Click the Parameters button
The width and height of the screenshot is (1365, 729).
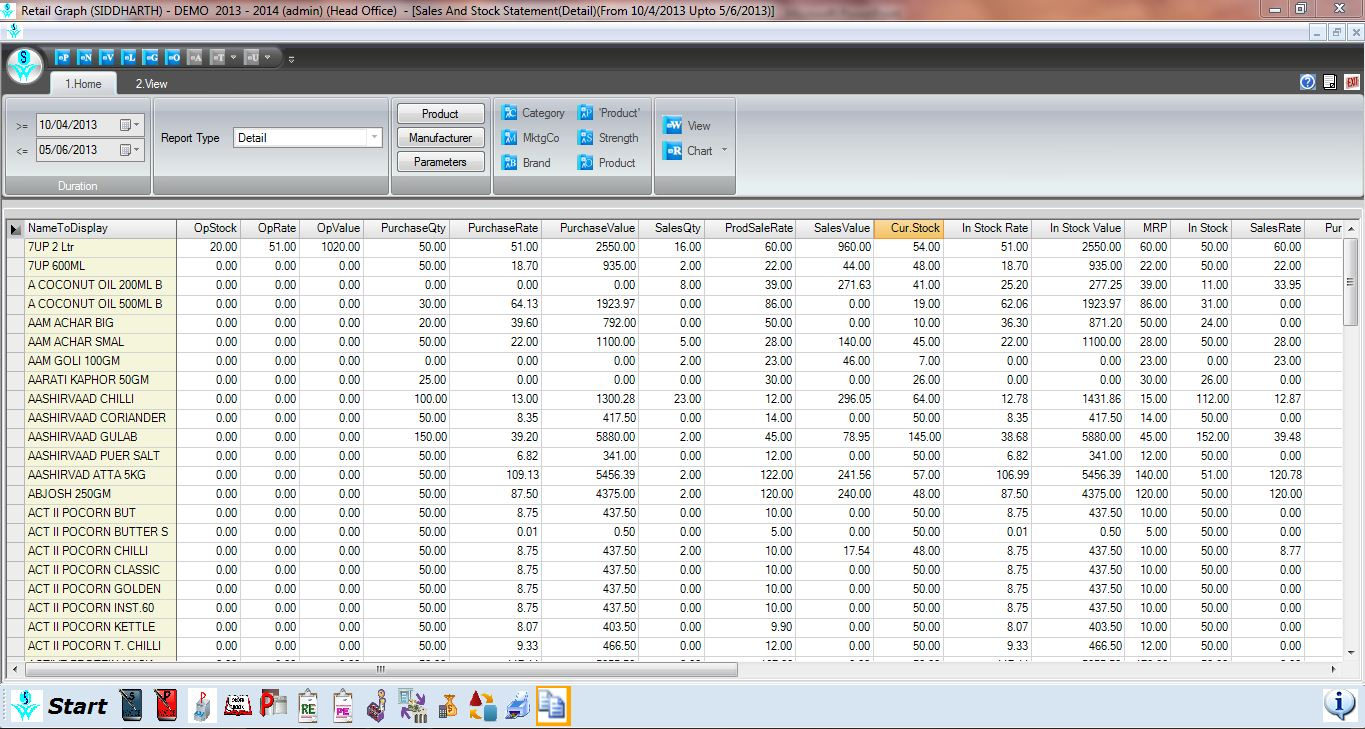(x=440, y=162)
